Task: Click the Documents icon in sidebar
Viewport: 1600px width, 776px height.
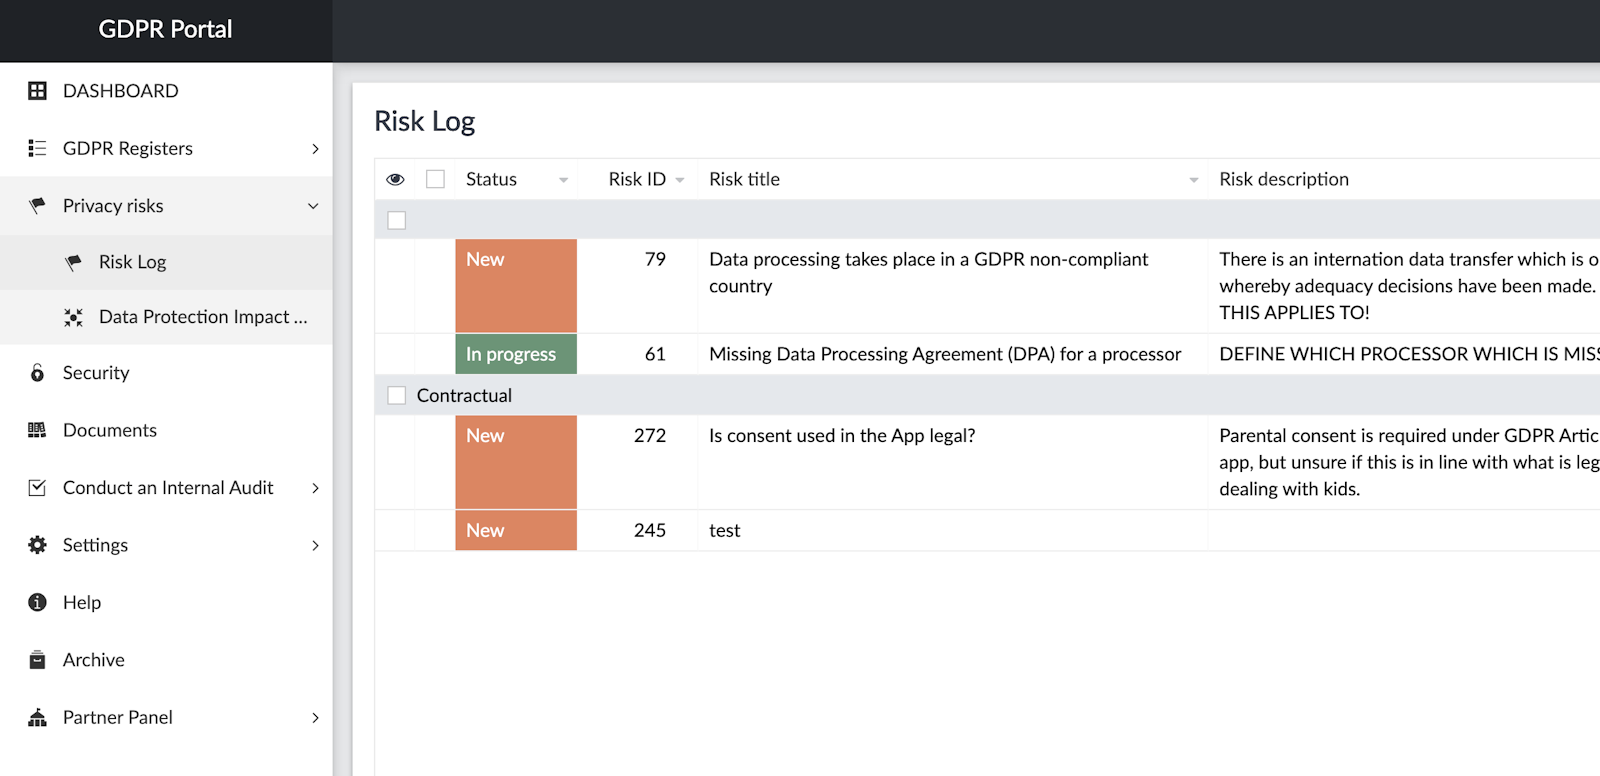Action: (37, 430)
